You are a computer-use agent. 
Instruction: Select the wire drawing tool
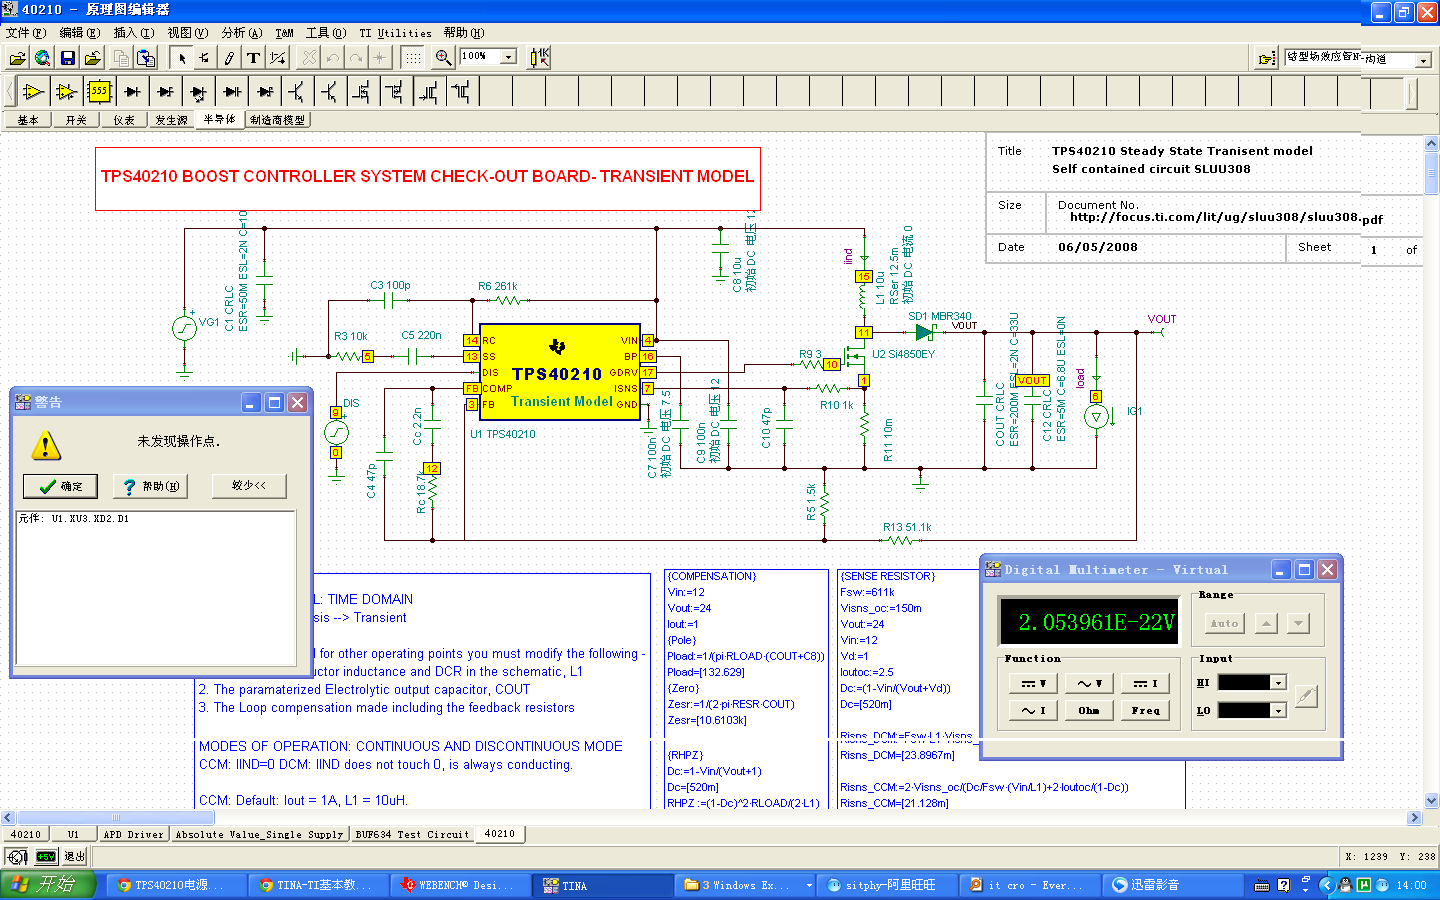click(229, 58)
